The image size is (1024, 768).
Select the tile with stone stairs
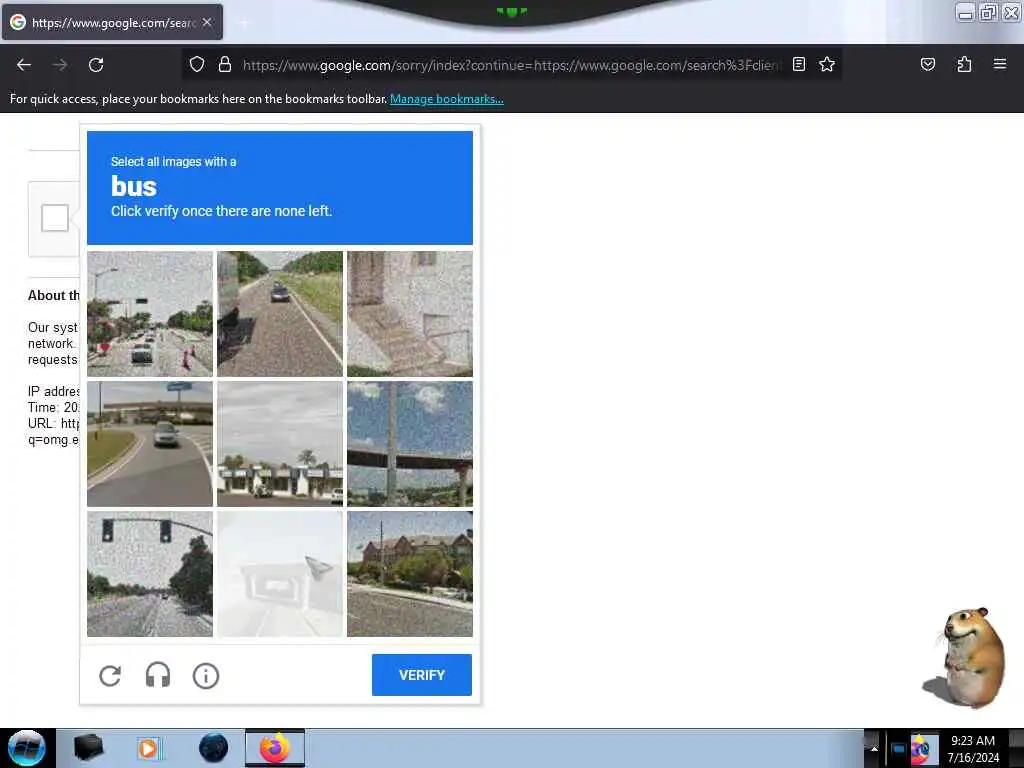(409, 314)
